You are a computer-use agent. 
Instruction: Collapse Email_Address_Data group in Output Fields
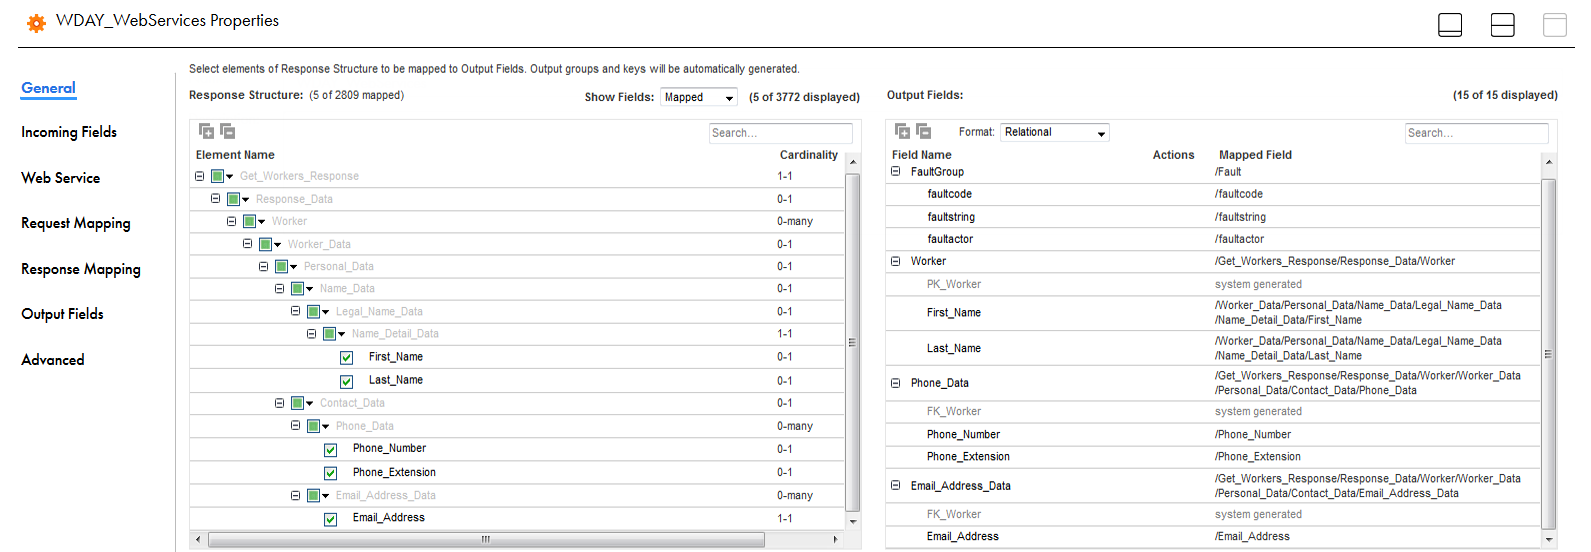click(896, 486)
